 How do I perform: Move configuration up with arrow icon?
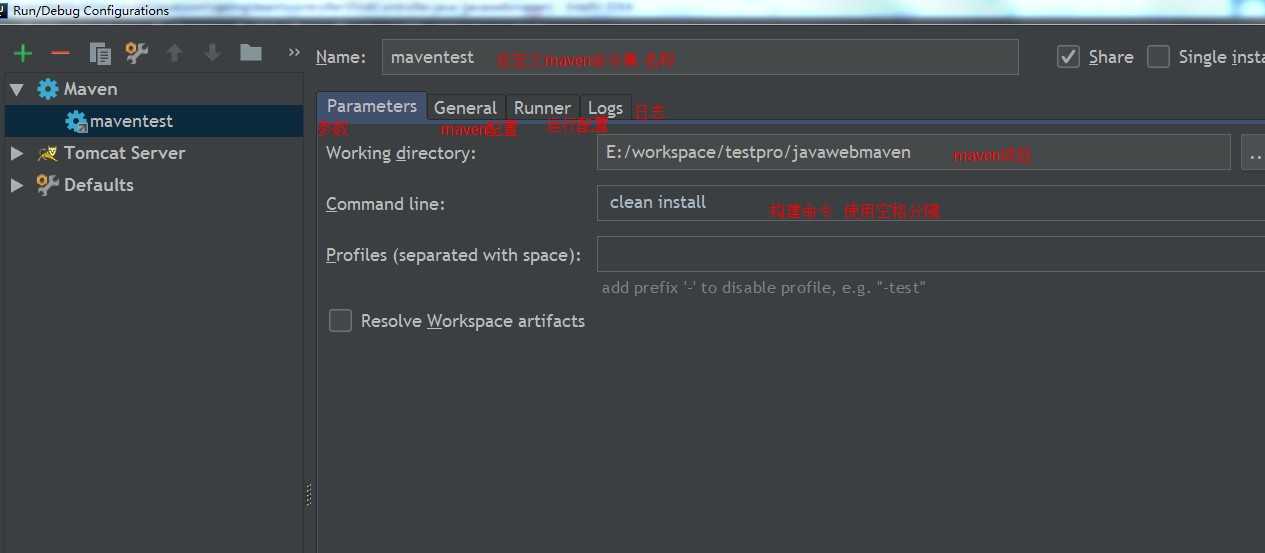click(x=174, y=53)
